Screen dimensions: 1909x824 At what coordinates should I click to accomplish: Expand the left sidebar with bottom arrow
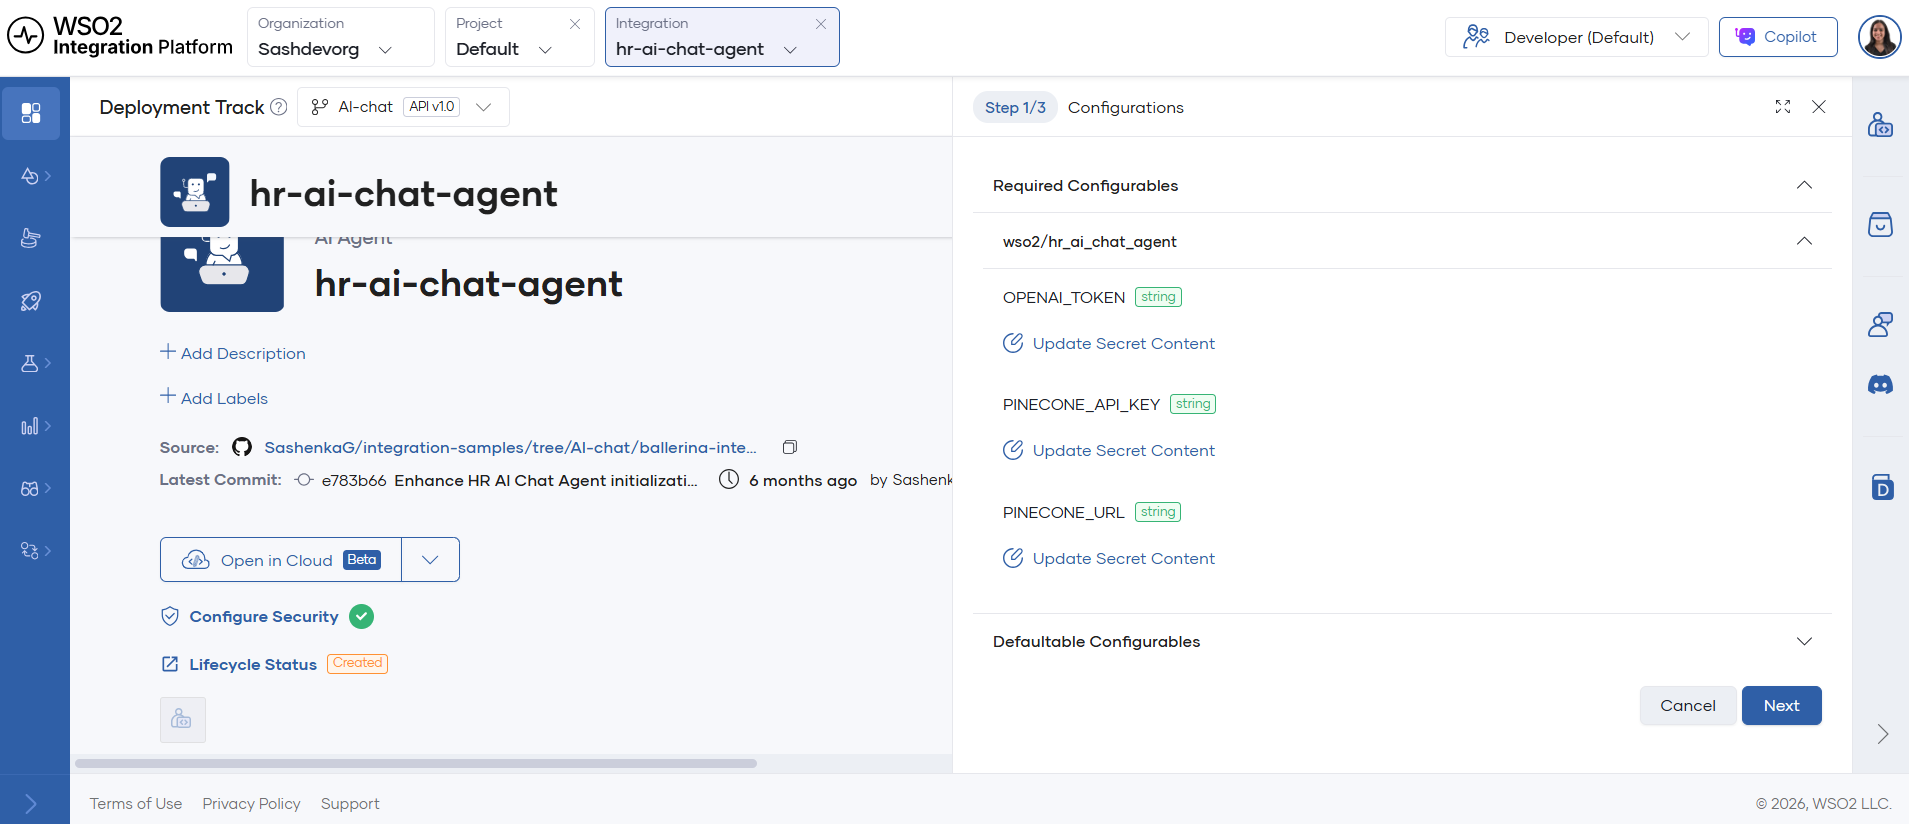click(x=31, y=804)
